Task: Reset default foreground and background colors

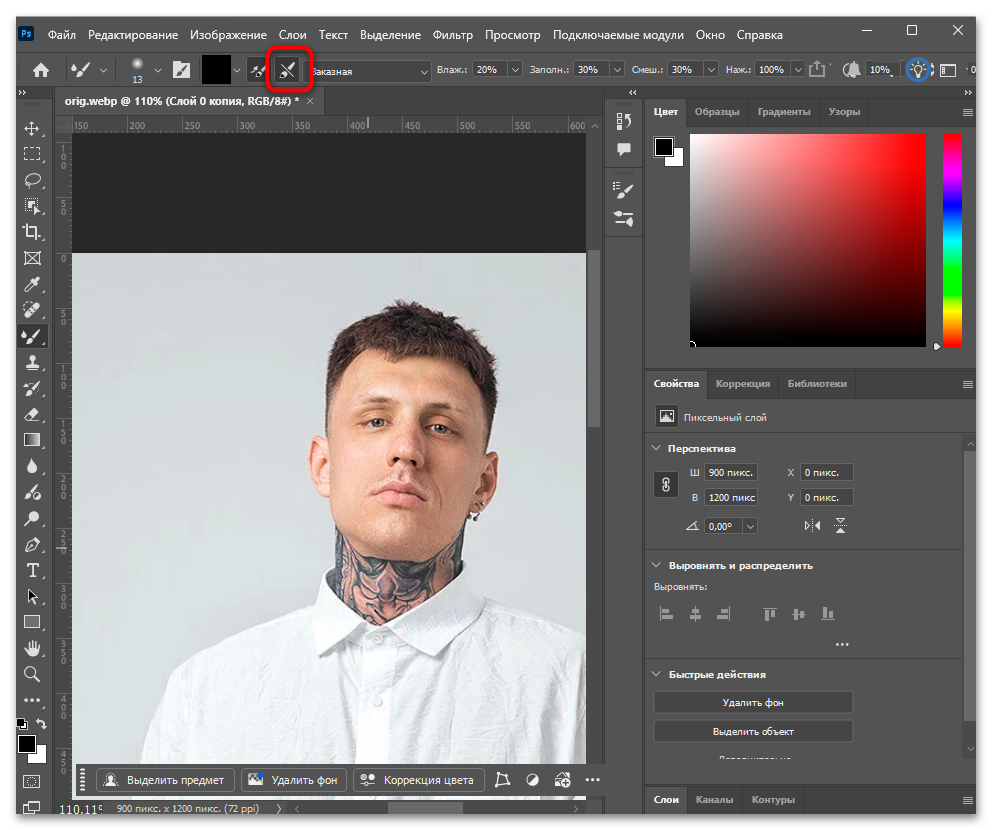Action: coord(22,724)
